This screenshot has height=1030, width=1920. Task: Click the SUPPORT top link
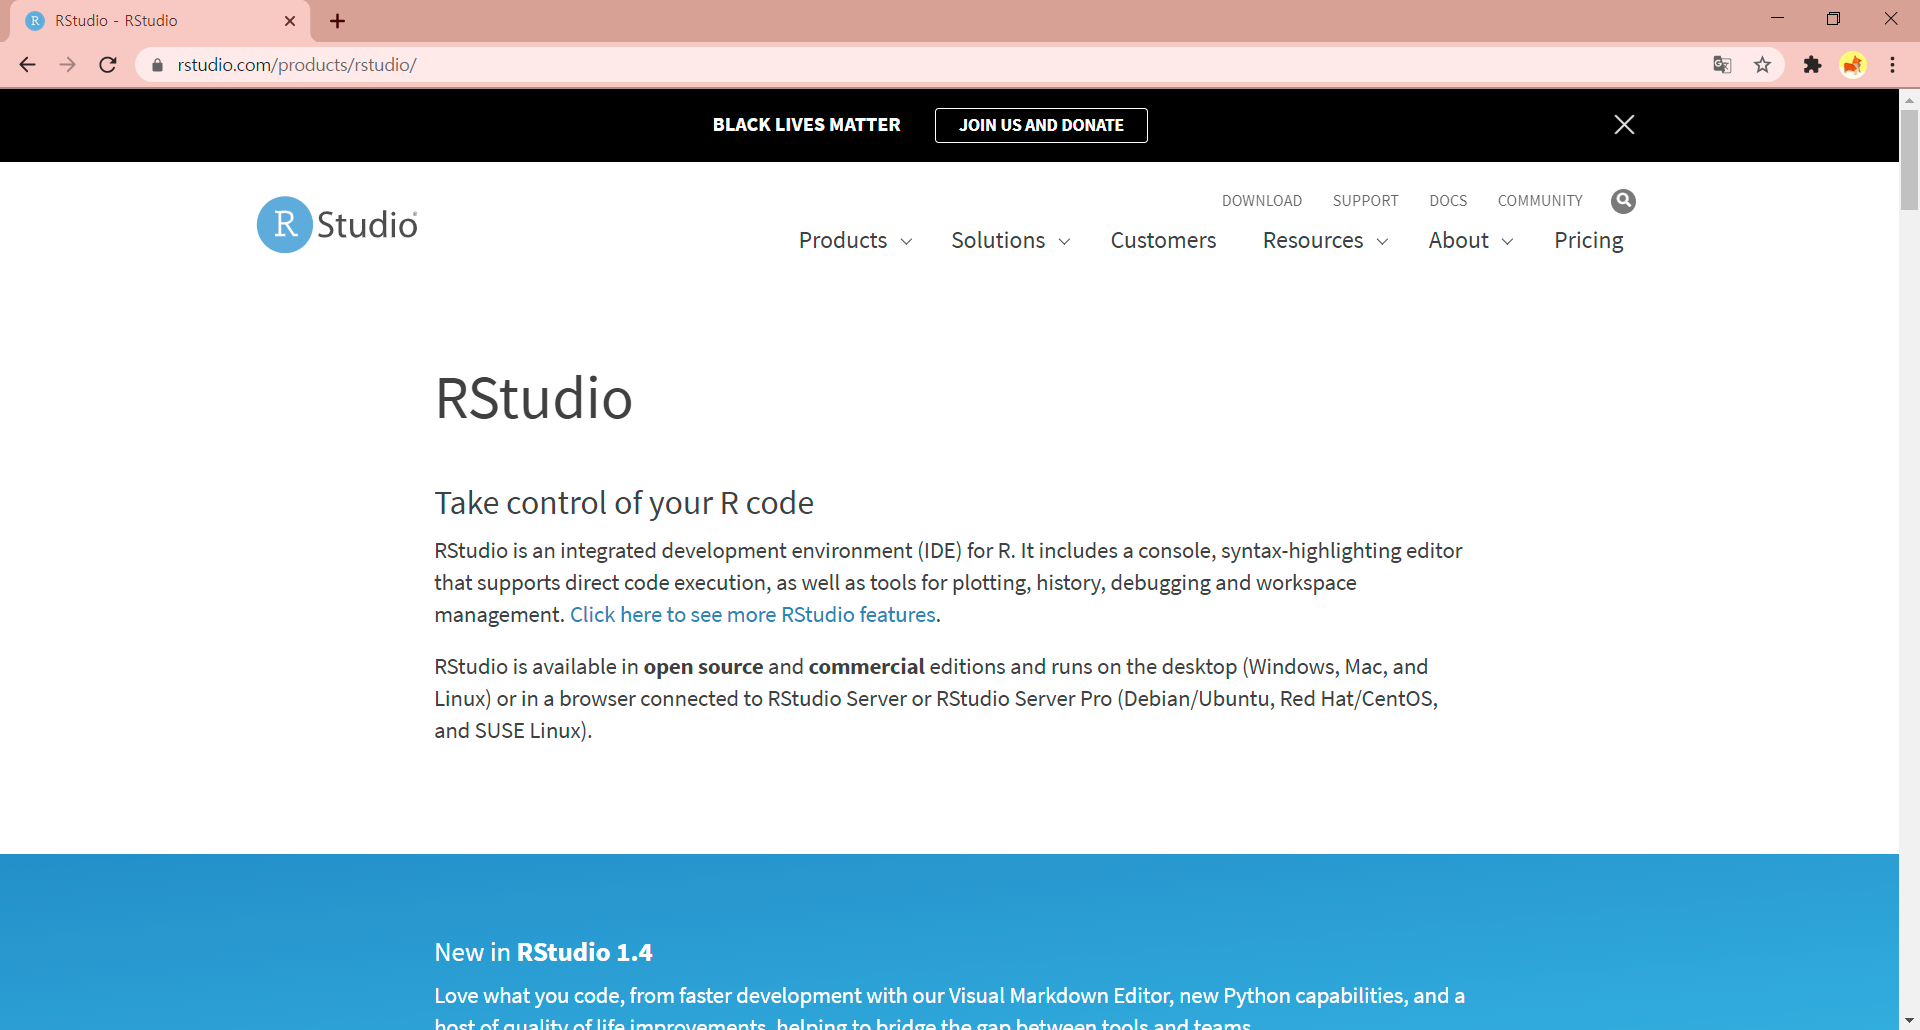pyautogui.click(x=1365, y=201)
